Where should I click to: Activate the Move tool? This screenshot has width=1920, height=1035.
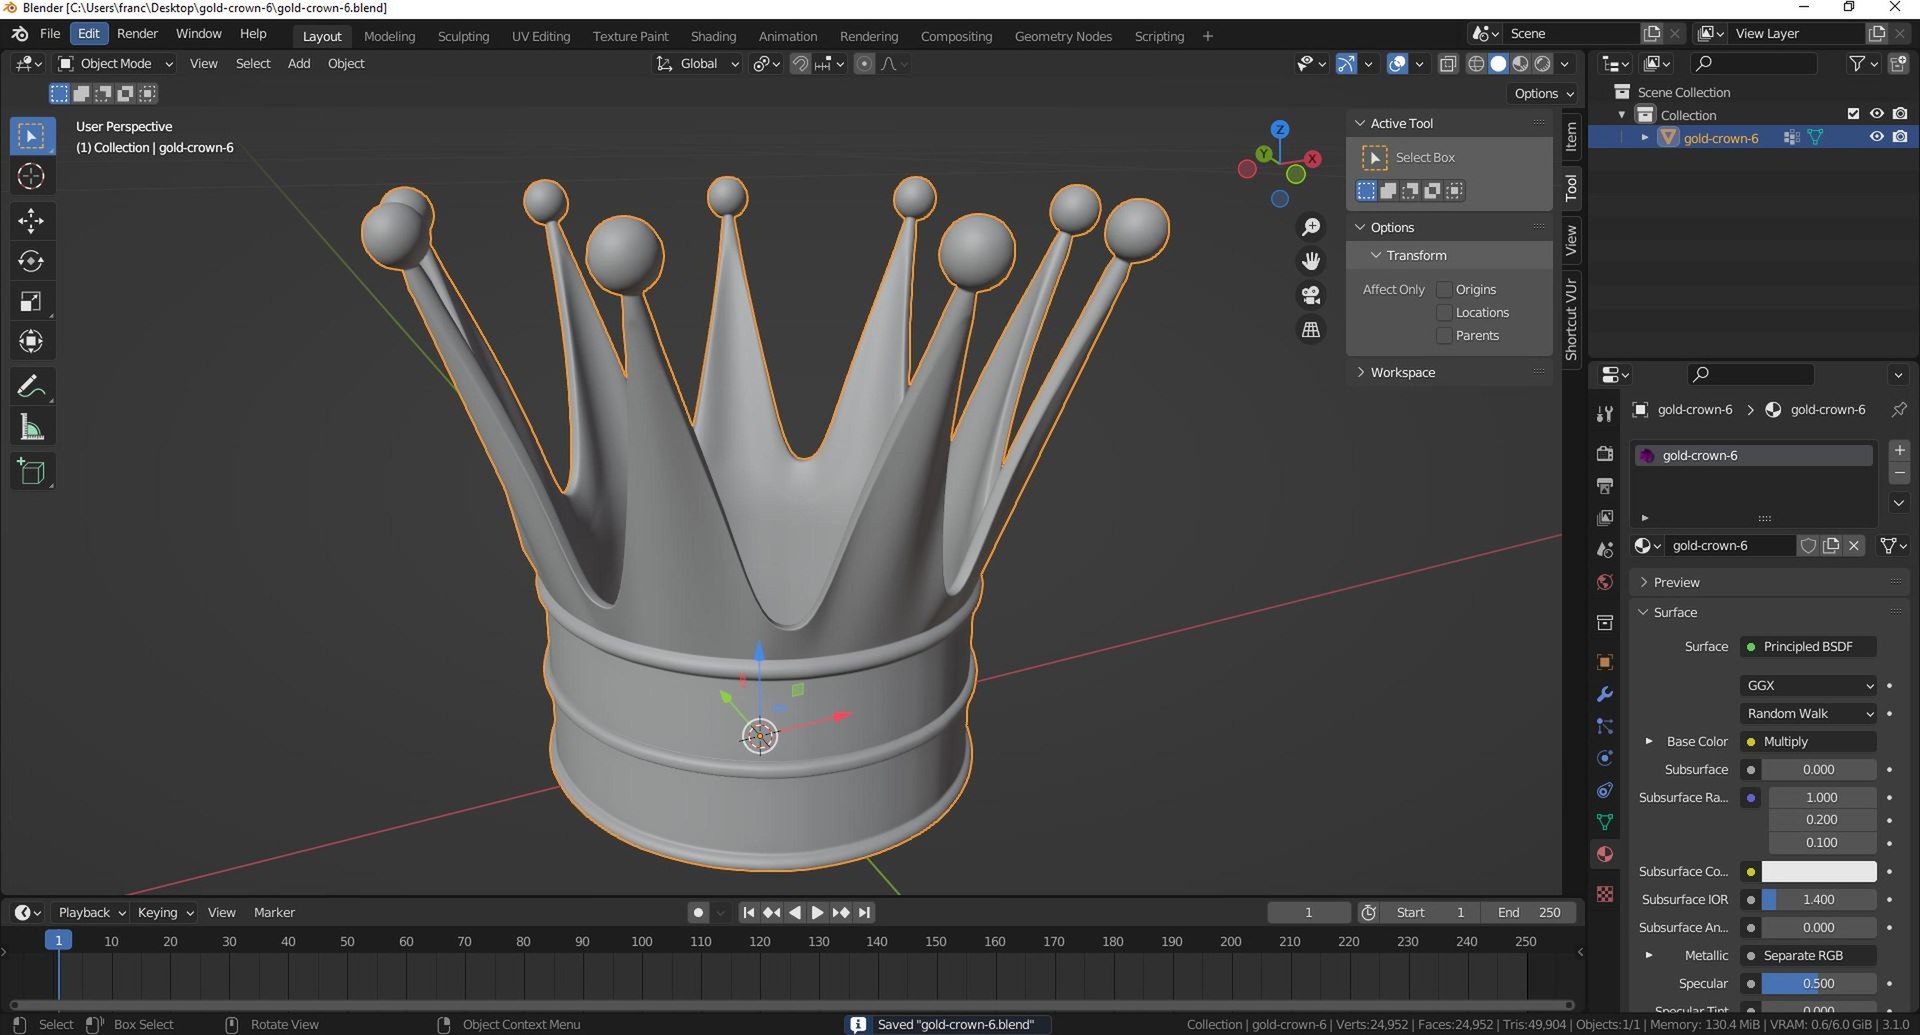[x=31, y=221]
